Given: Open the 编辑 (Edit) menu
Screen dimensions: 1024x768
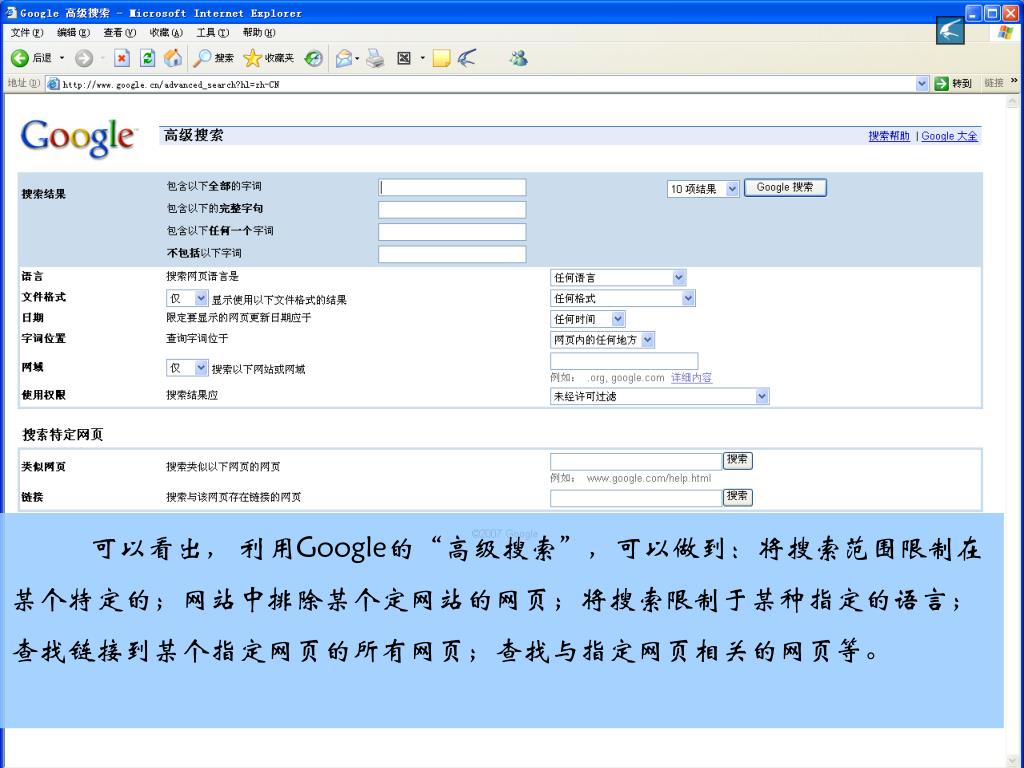Looking at the screenshot, I should pyautogui.click(x=73, y=33).
